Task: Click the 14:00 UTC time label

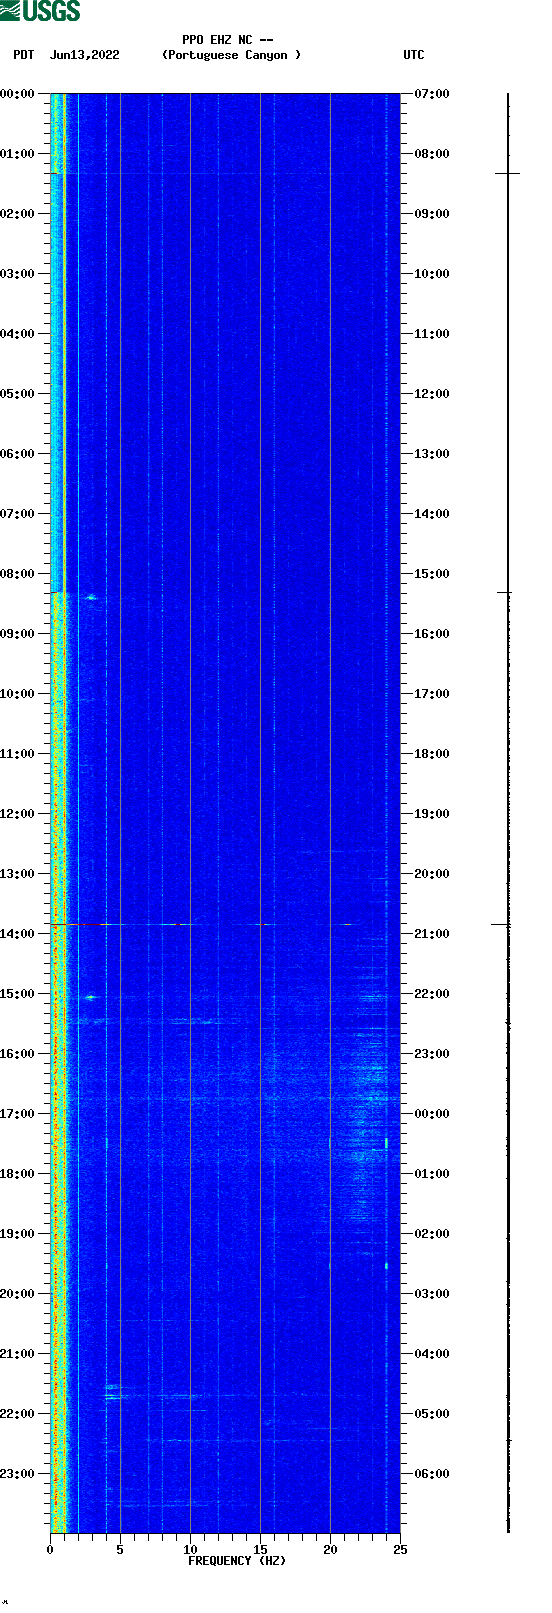Action: click(x=432, y=514)
